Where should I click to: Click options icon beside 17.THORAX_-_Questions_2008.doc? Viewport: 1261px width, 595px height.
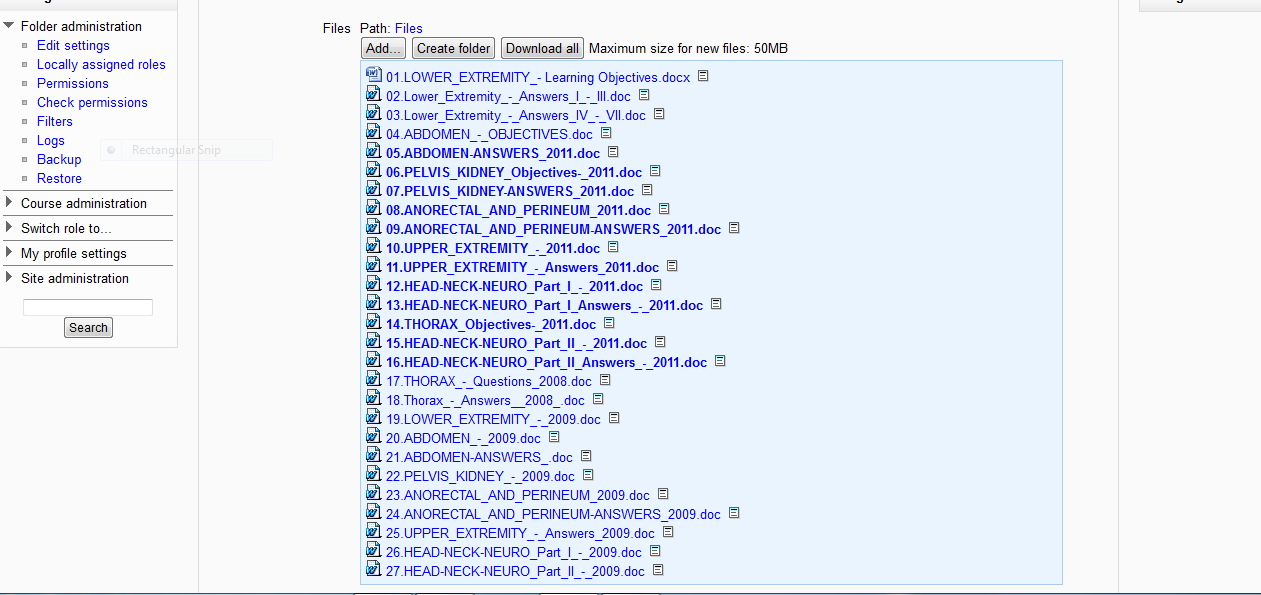point(605,380)
